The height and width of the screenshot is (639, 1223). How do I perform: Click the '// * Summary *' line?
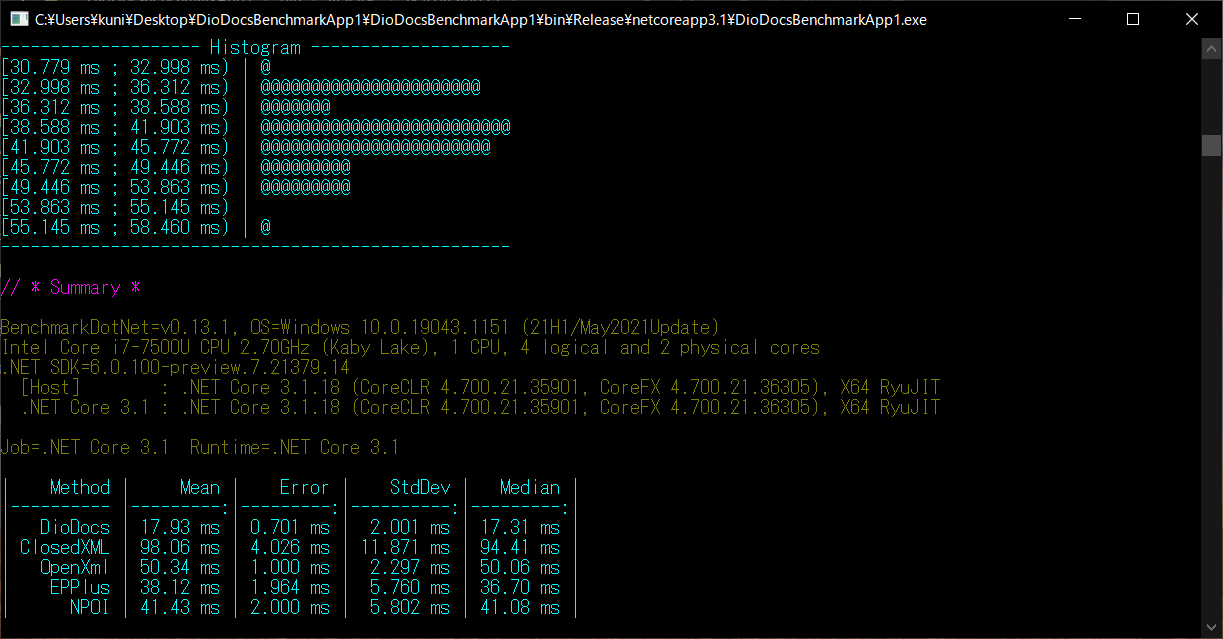(70, 287)
